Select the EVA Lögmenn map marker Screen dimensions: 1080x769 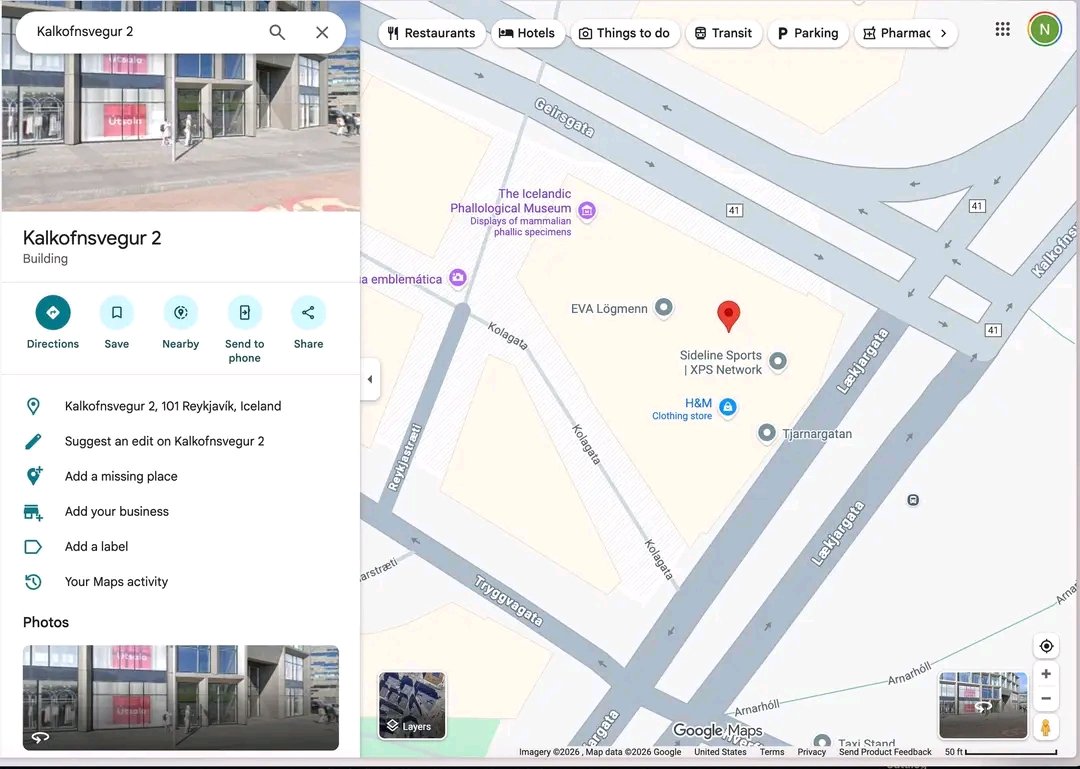click(x=663, y=307)
